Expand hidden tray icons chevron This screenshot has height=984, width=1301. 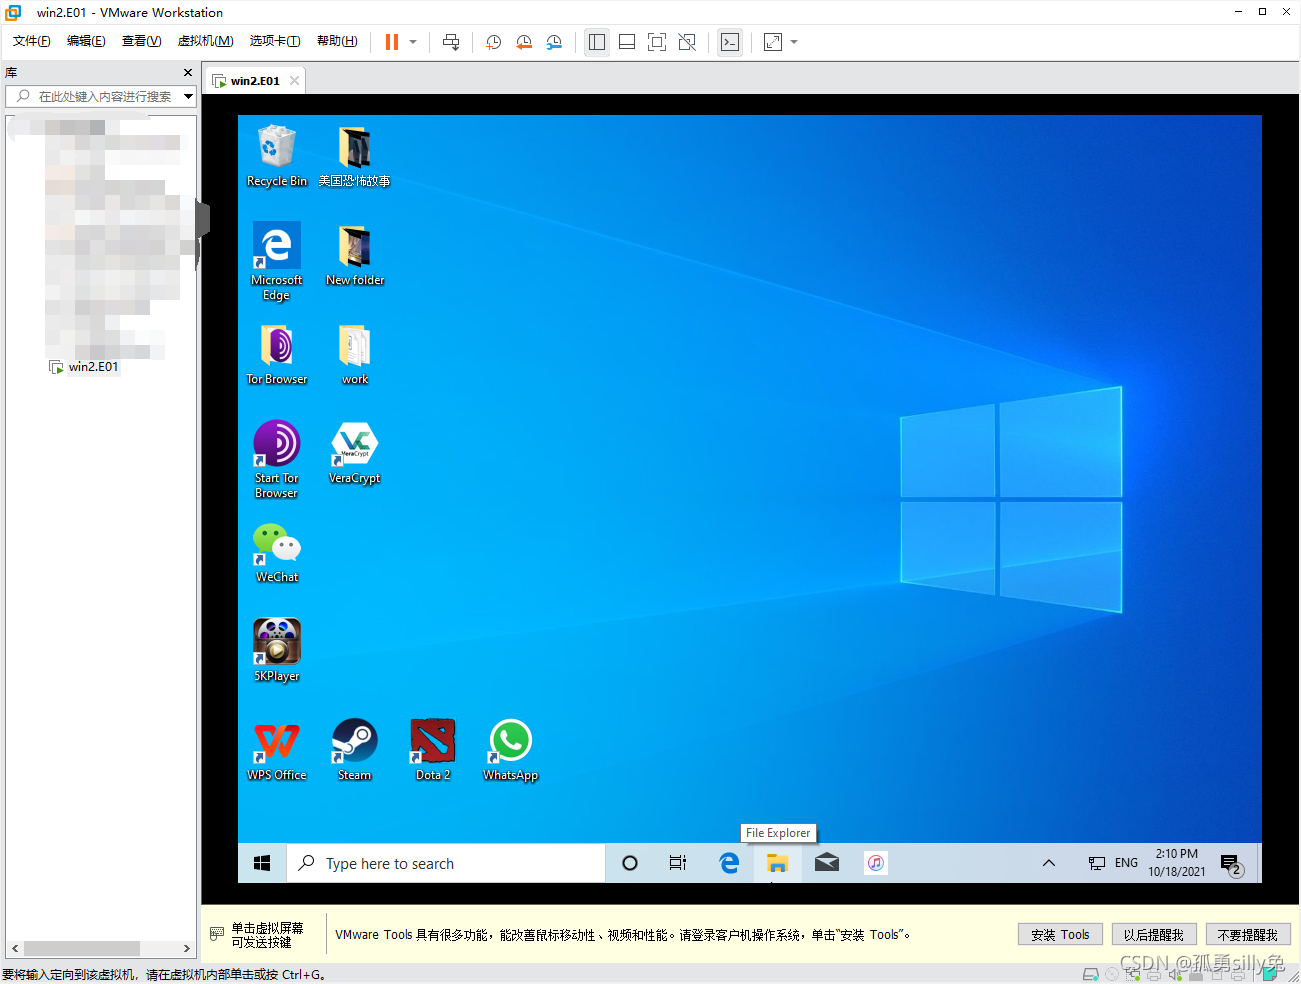[1049, 863]
